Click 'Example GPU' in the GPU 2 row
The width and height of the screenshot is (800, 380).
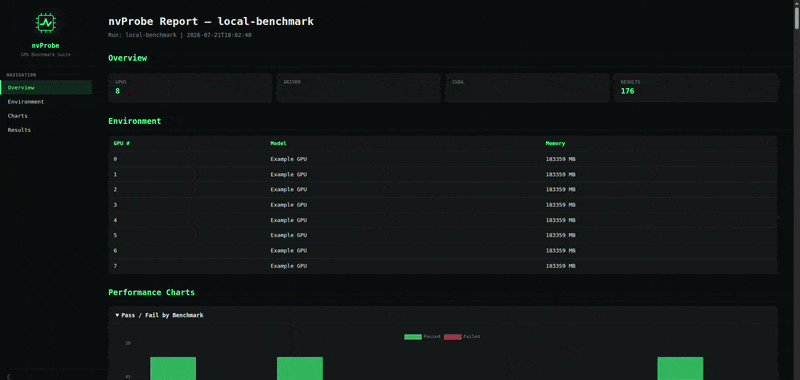pos(289,190)
